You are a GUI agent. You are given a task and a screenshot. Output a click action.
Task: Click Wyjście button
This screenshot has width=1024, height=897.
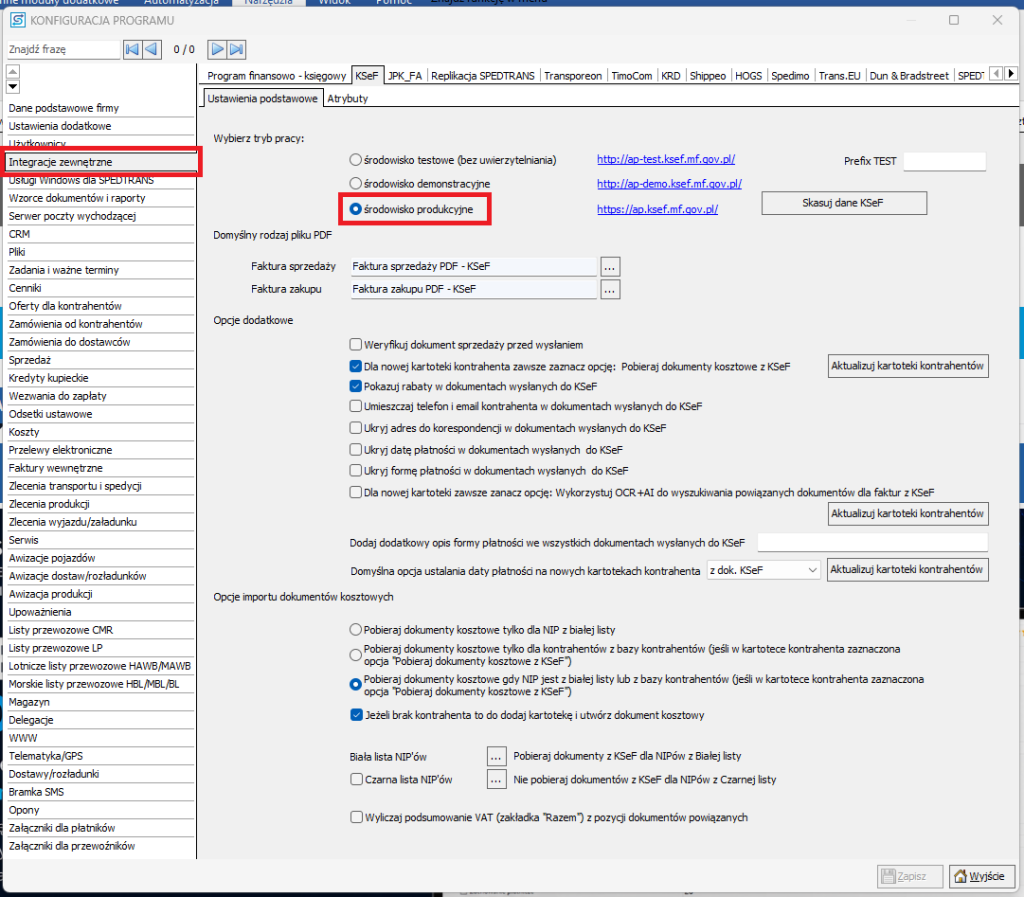982,876
